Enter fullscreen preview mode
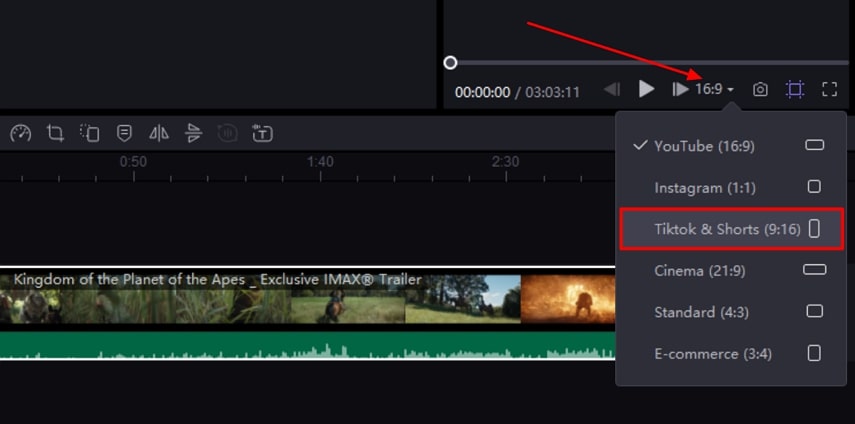The image size is (855, 424). click(x=829, y=89)
